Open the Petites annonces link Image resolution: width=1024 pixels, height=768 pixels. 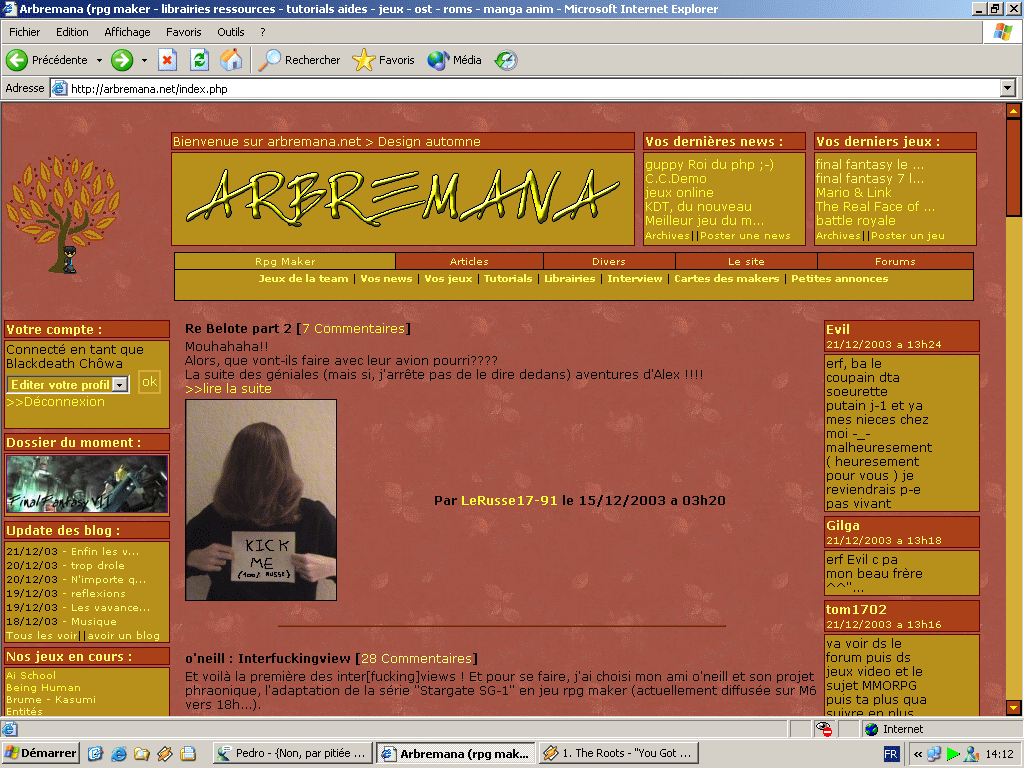(839, 278)
